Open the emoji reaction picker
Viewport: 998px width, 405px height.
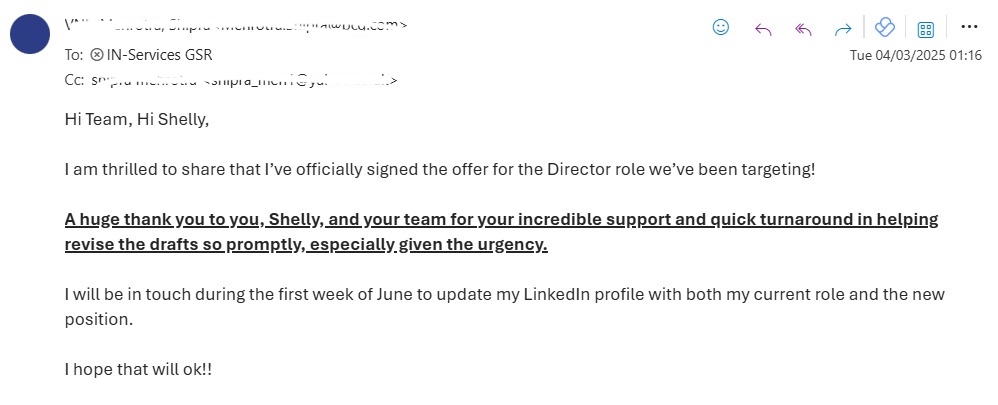[x=721, y=28]
